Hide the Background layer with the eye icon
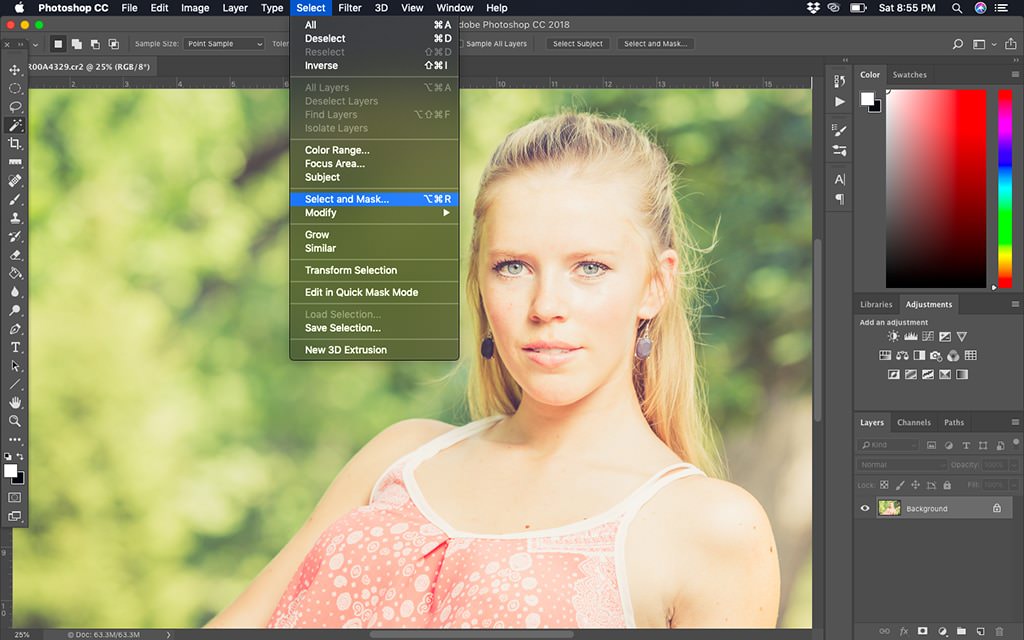The height and width of the screenshot is (640, 1024). (x=865, y=508)
